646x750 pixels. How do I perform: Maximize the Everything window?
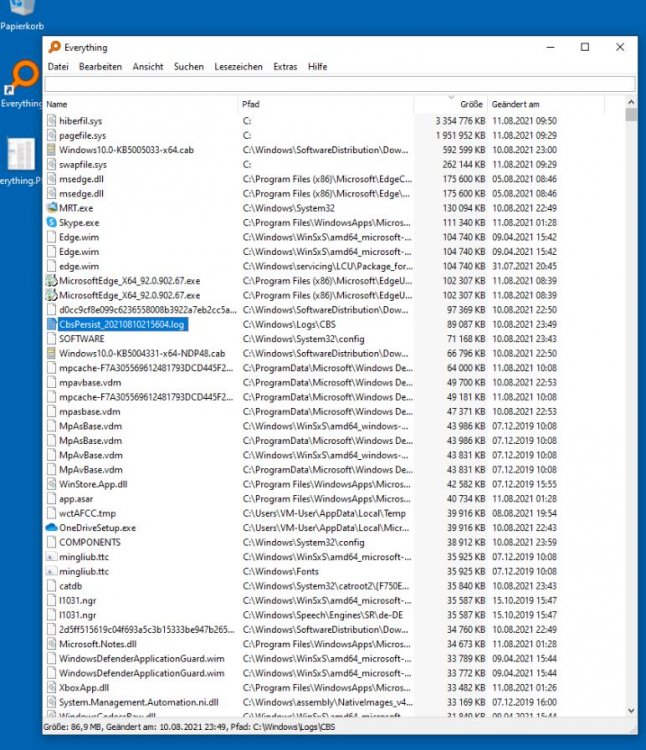pos(585,47)
